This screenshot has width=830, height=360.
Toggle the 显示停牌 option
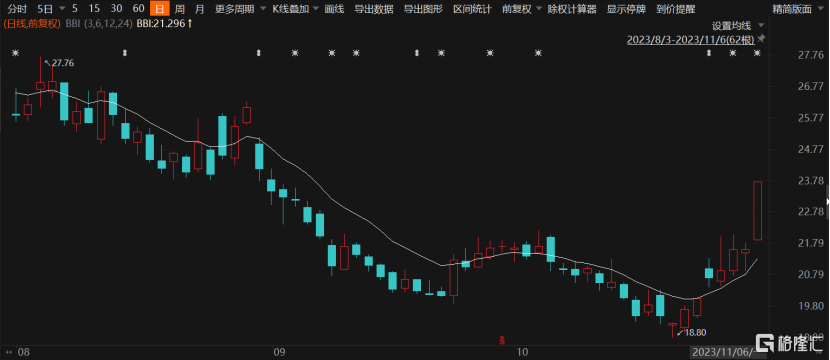pos(625,9)
